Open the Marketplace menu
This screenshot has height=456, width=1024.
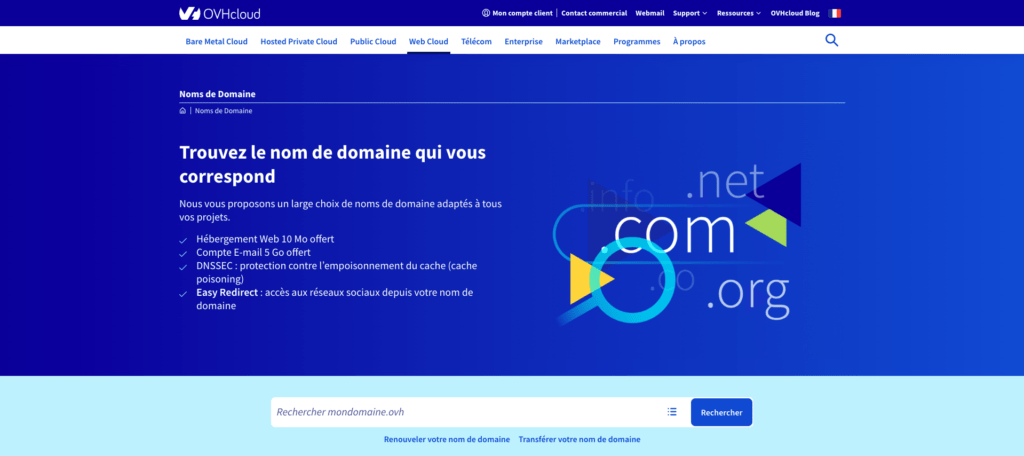[x=578, y=41]
